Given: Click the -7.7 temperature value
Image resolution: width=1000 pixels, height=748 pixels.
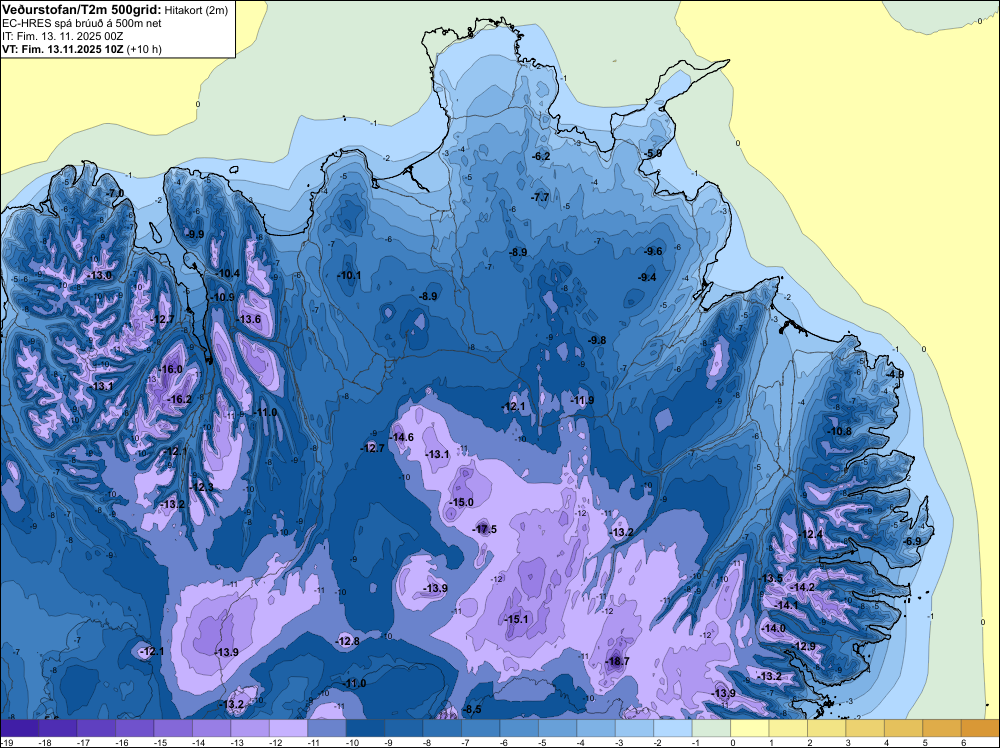Looking at the screenshot, I should click(x=540, y=198).
